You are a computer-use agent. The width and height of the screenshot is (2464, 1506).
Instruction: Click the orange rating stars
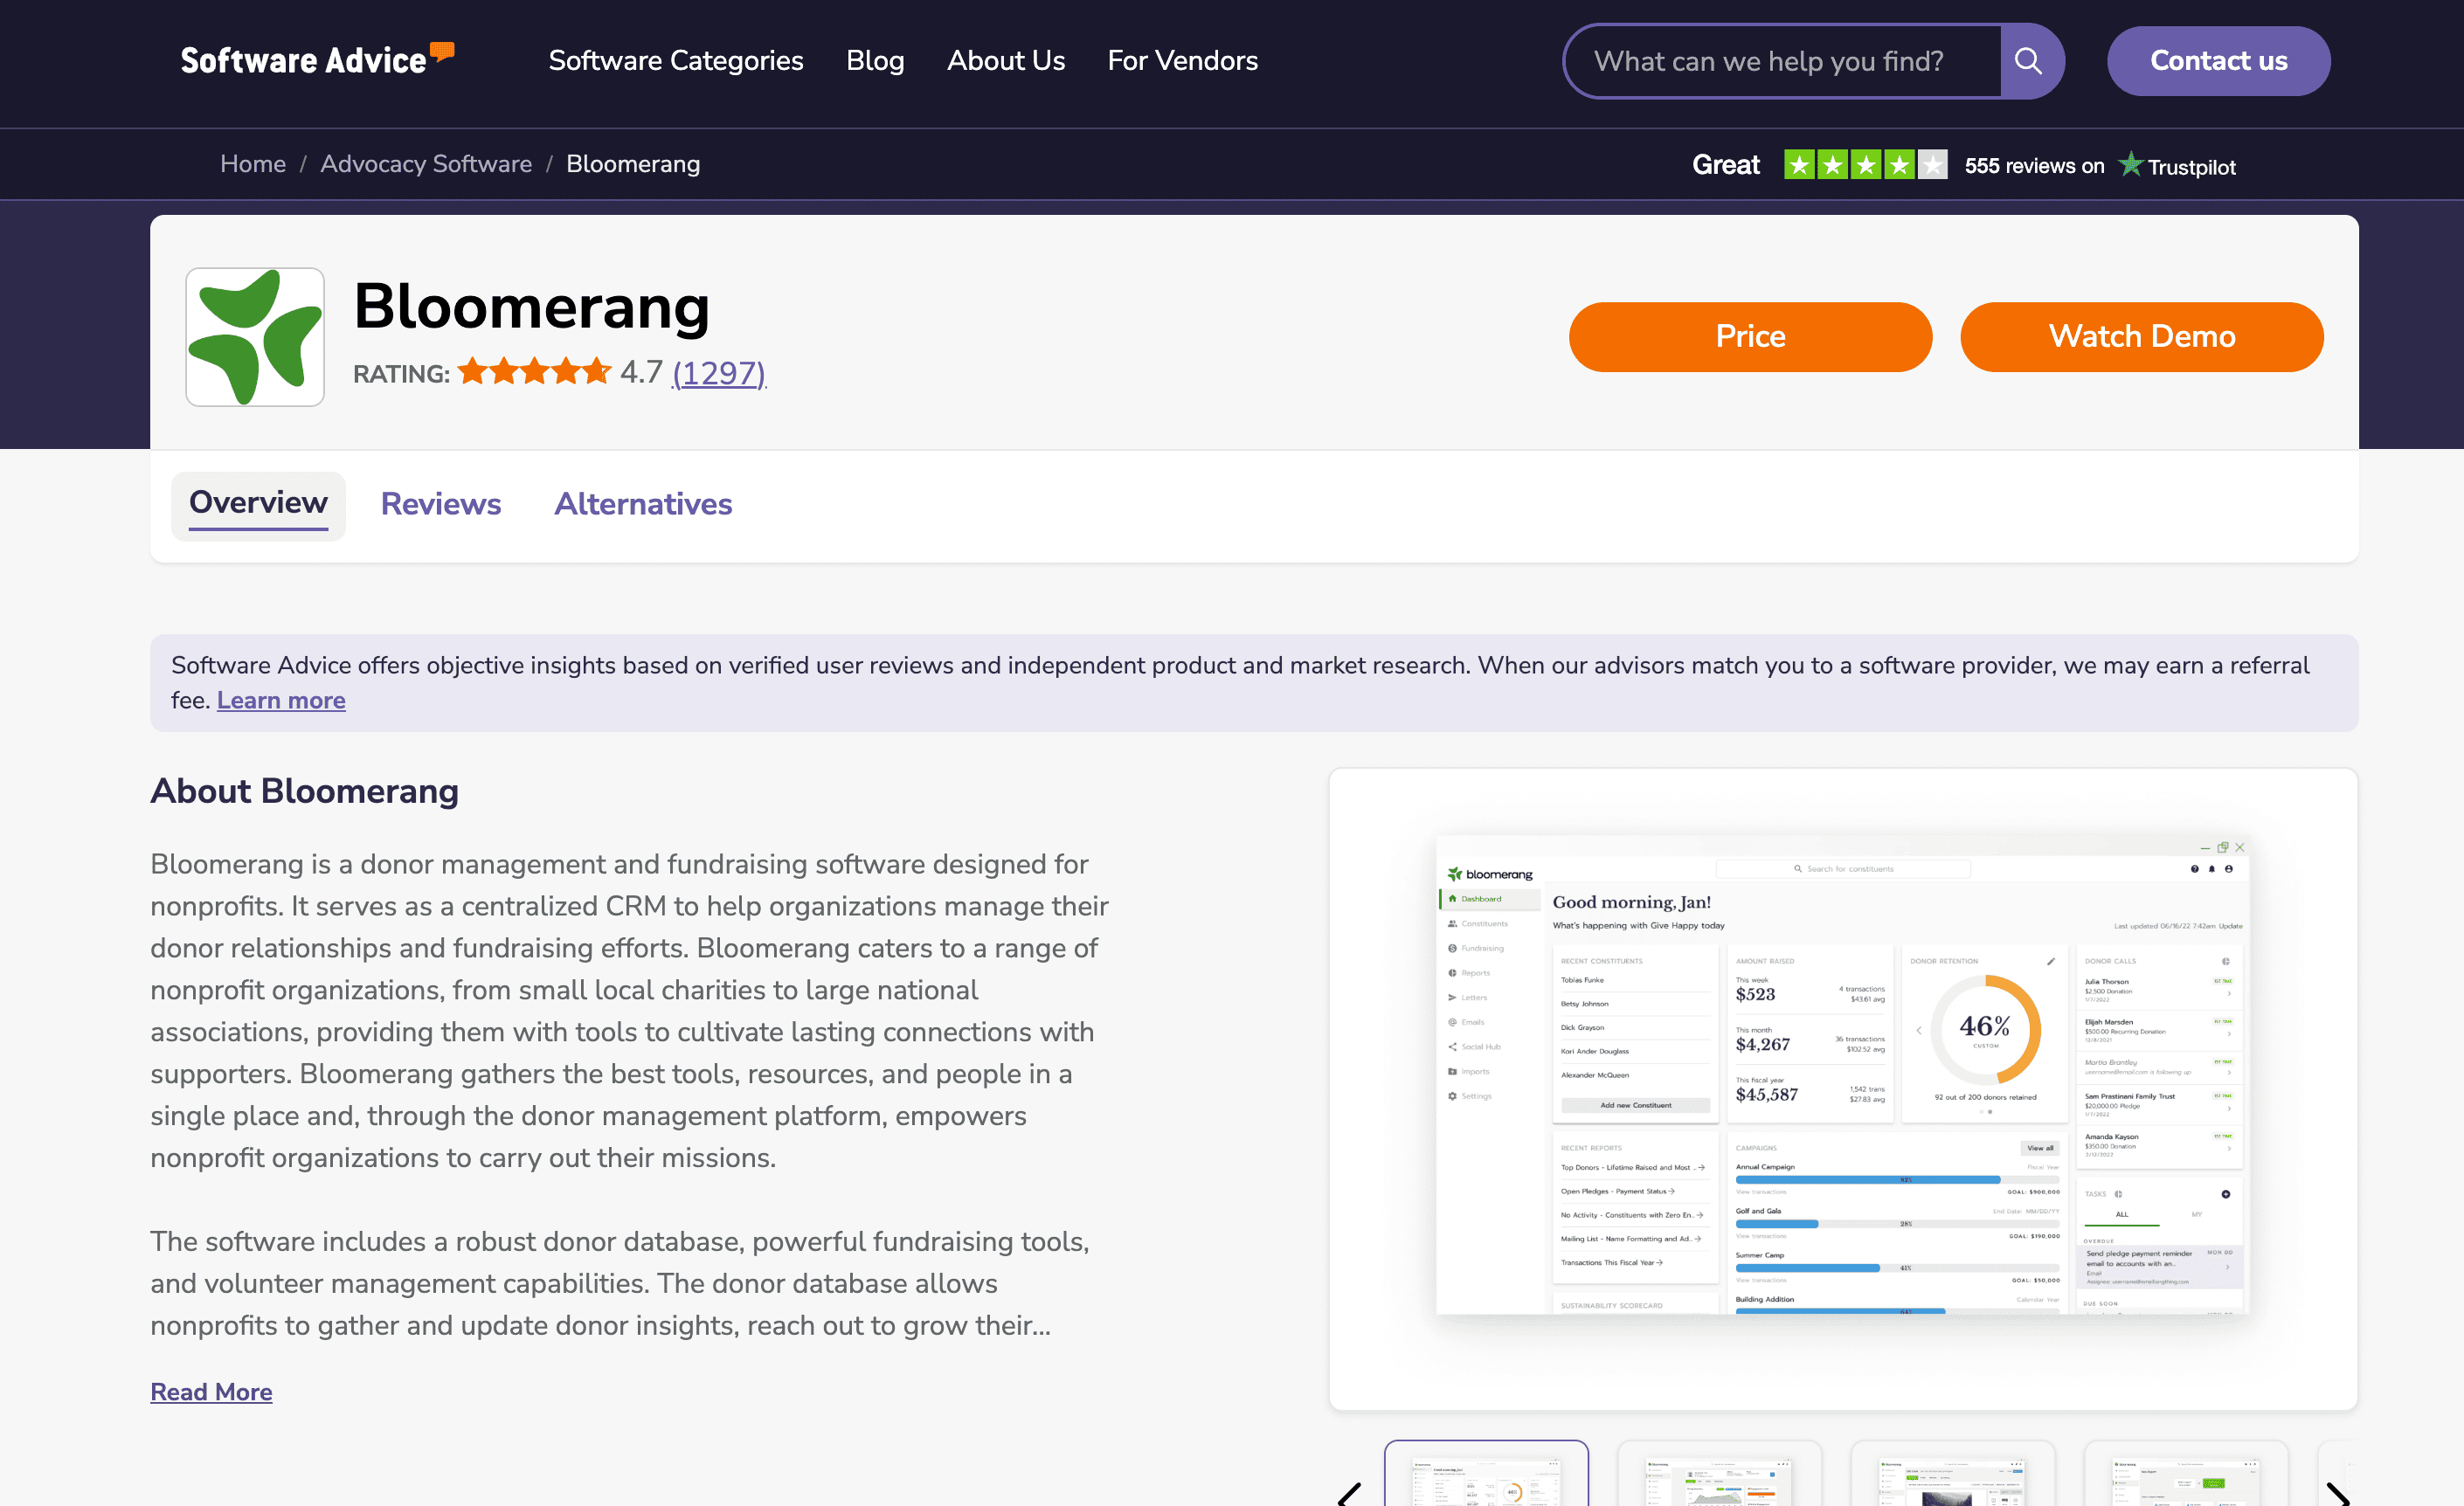point(534,372)
